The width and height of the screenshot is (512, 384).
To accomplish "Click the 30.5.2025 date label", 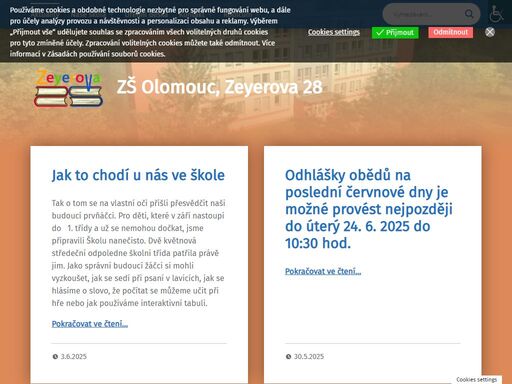I will pyautogui.click(x=309, y=356).
